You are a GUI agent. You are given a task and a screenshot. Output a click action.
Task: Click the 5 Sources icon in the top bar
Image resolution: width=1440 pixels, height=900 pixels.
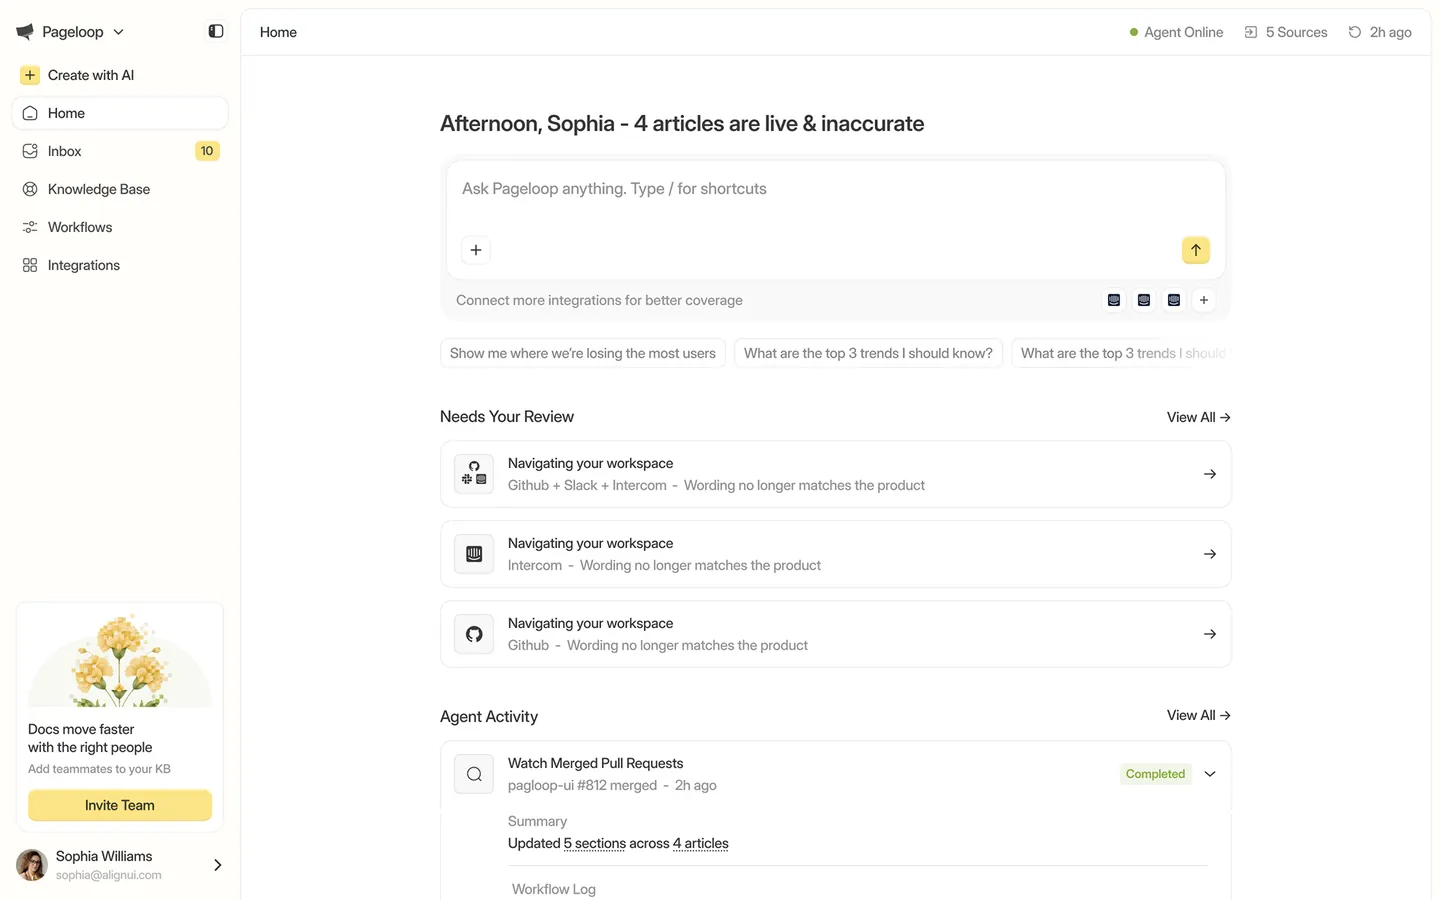coord(1251,32)
